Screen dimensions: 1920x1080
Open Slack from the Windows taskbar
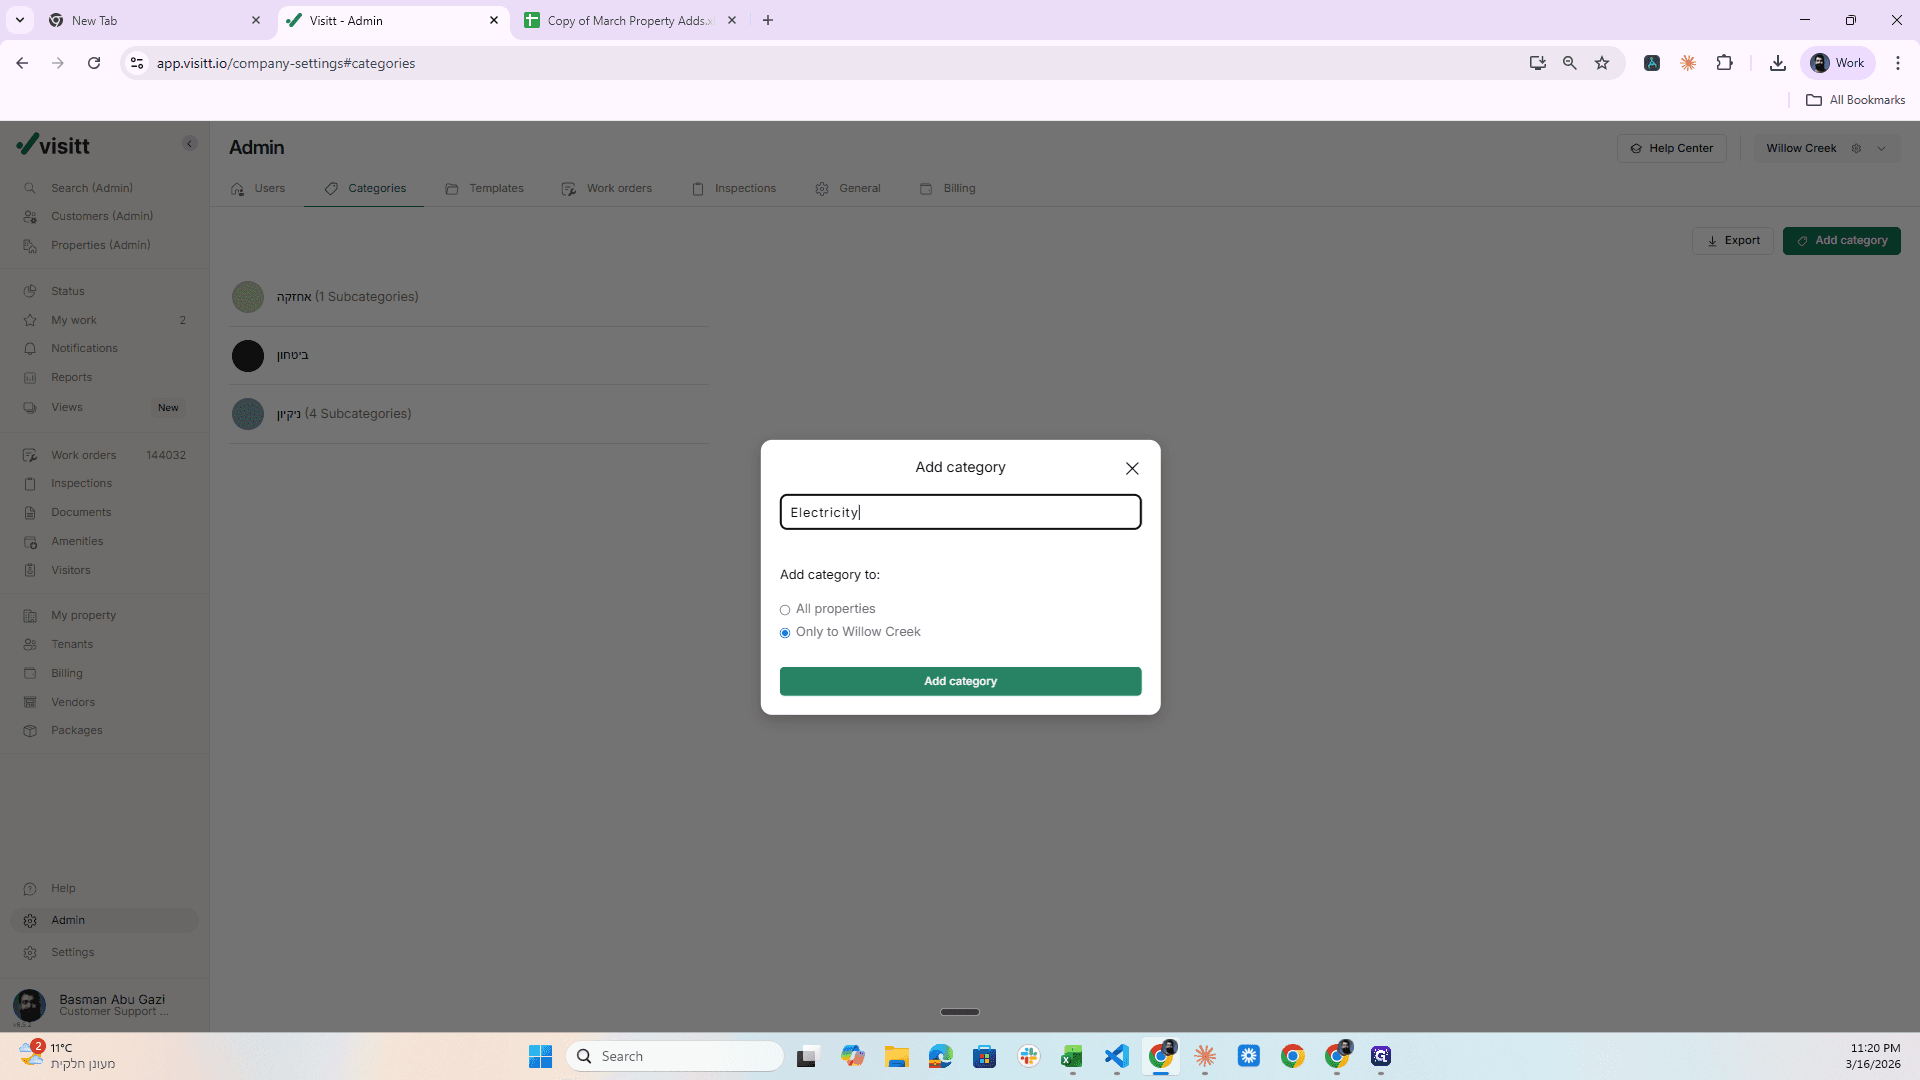(1029, 1056)
